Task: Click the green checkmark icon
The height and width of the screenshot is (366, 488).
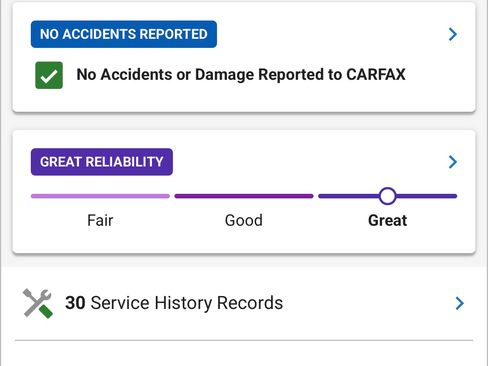Action: (x=49, y=75)
